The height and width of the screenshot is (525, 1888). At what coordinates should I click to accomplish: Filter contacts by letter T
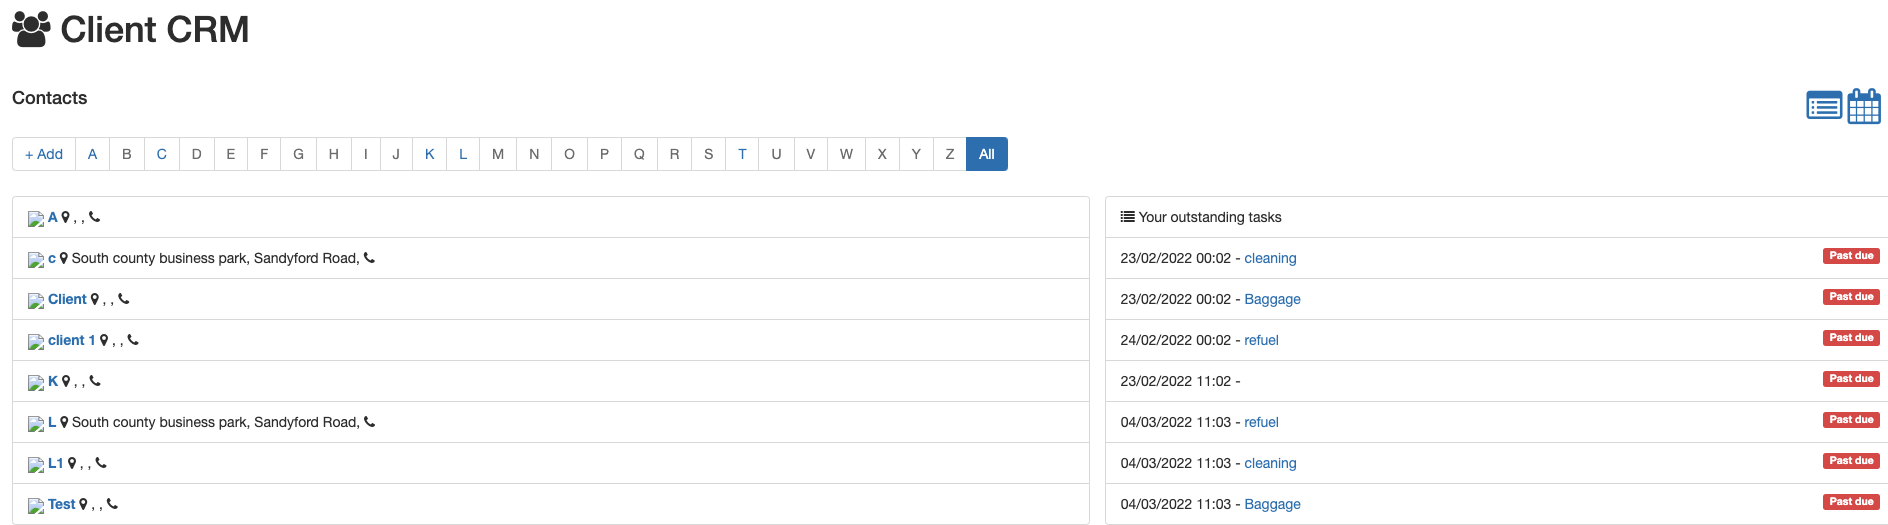(x=742, y=154)
